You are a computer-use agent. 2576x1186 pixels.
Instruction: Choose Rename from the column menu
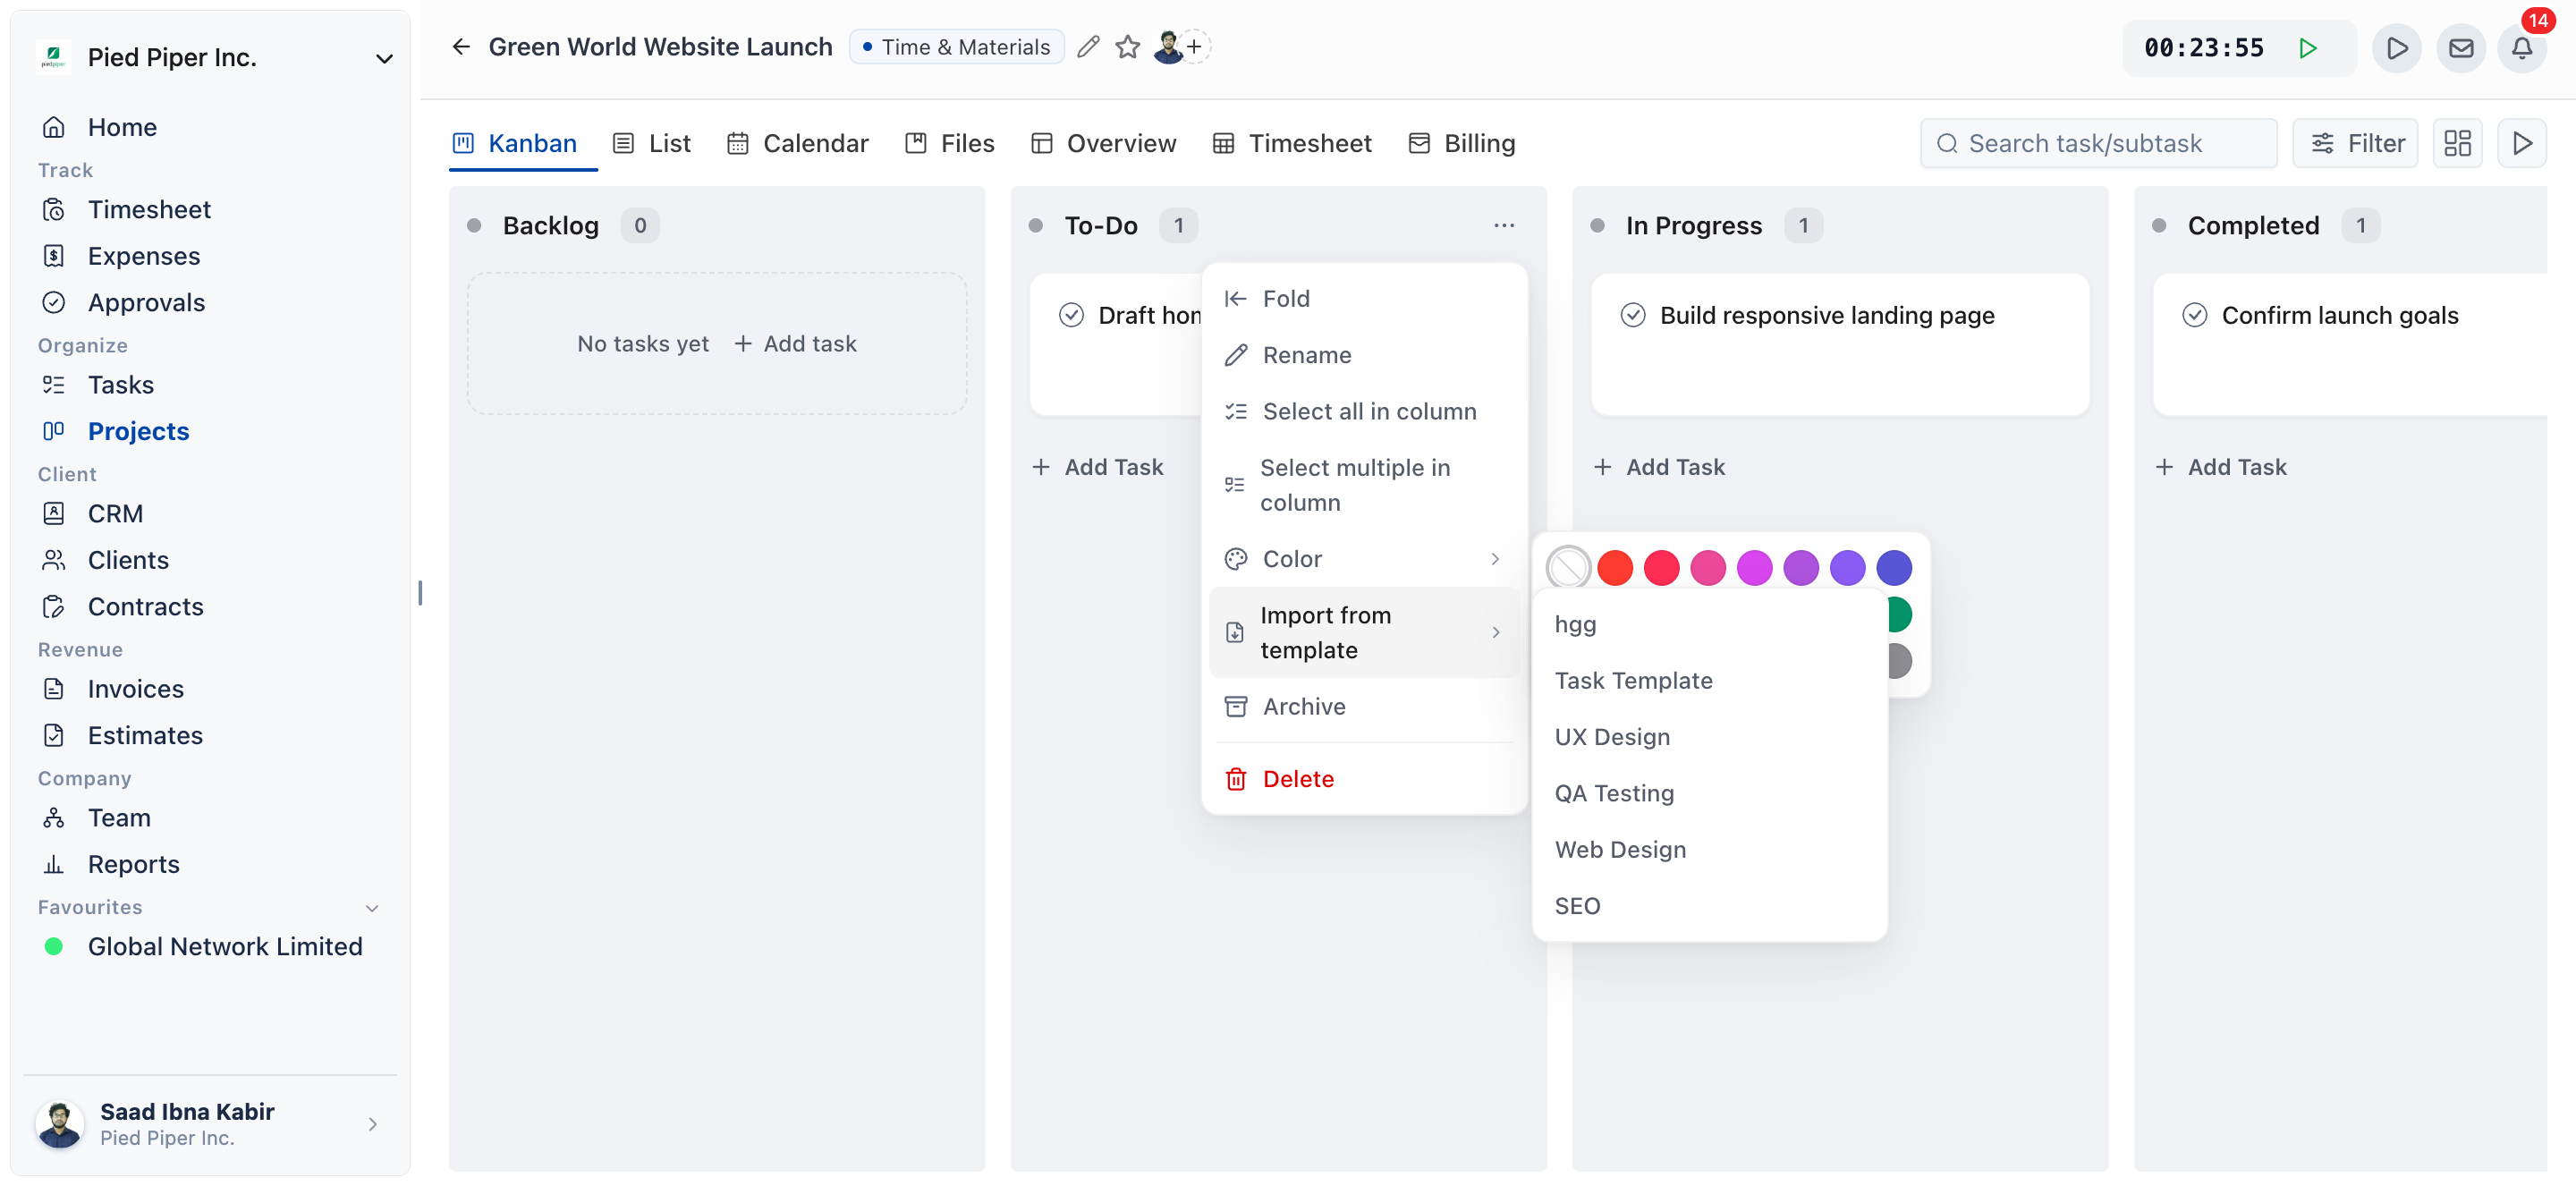click(x=1364, y=355)
